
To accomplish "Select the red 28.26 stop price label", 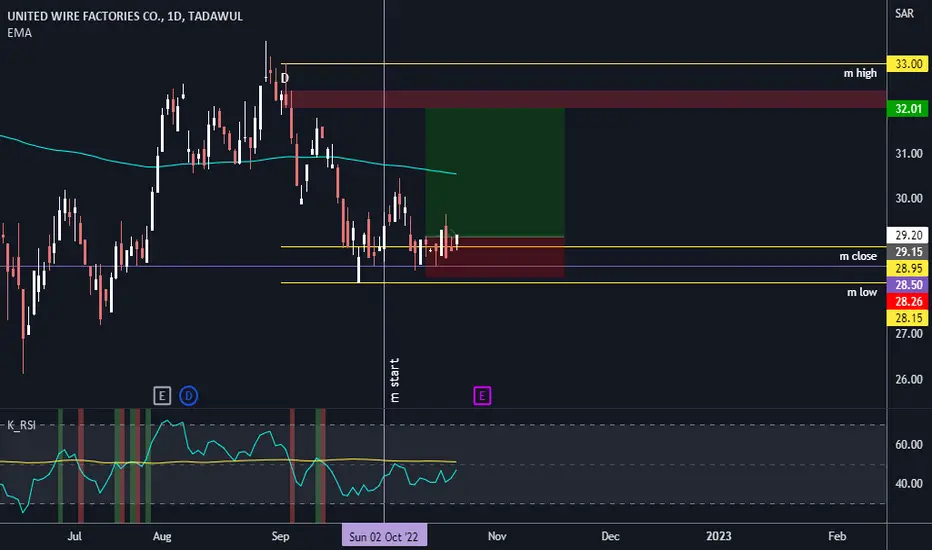I will [x=908, y=301].
